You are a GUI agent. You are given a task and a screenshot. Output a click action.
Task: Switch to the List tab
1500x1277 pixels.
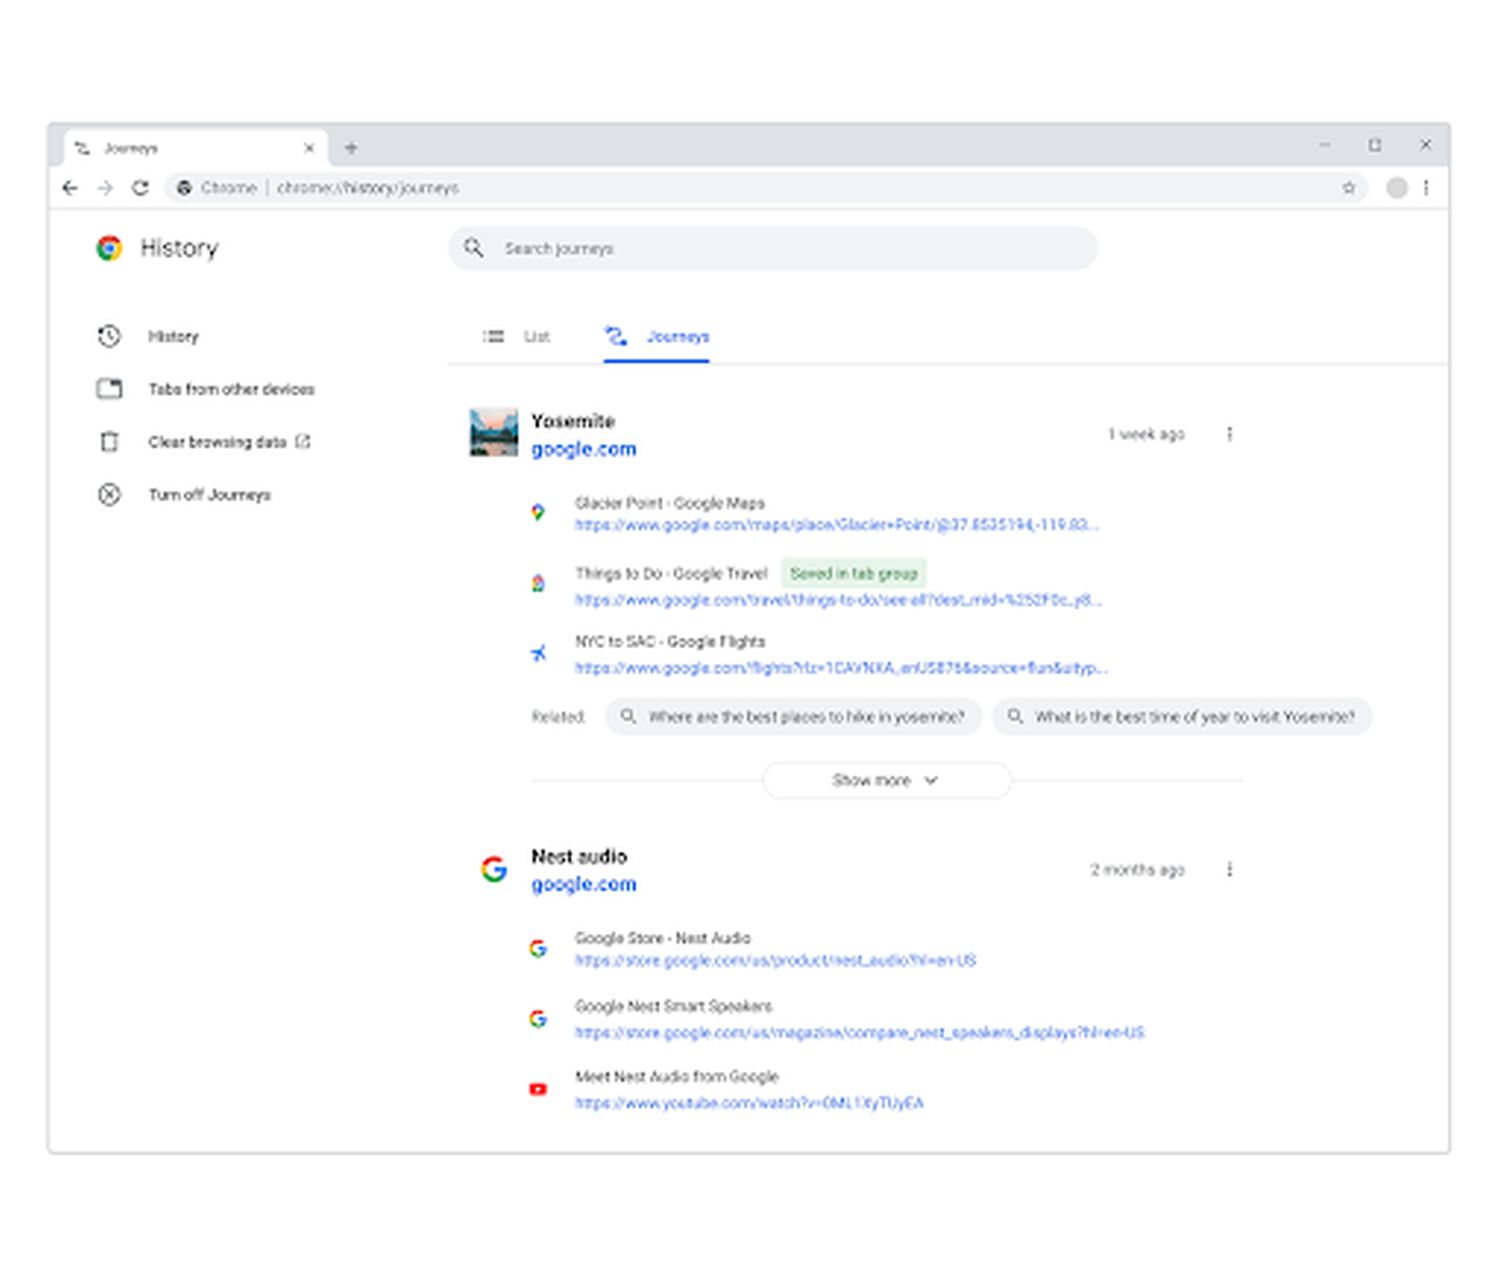[x=517, y=337]
